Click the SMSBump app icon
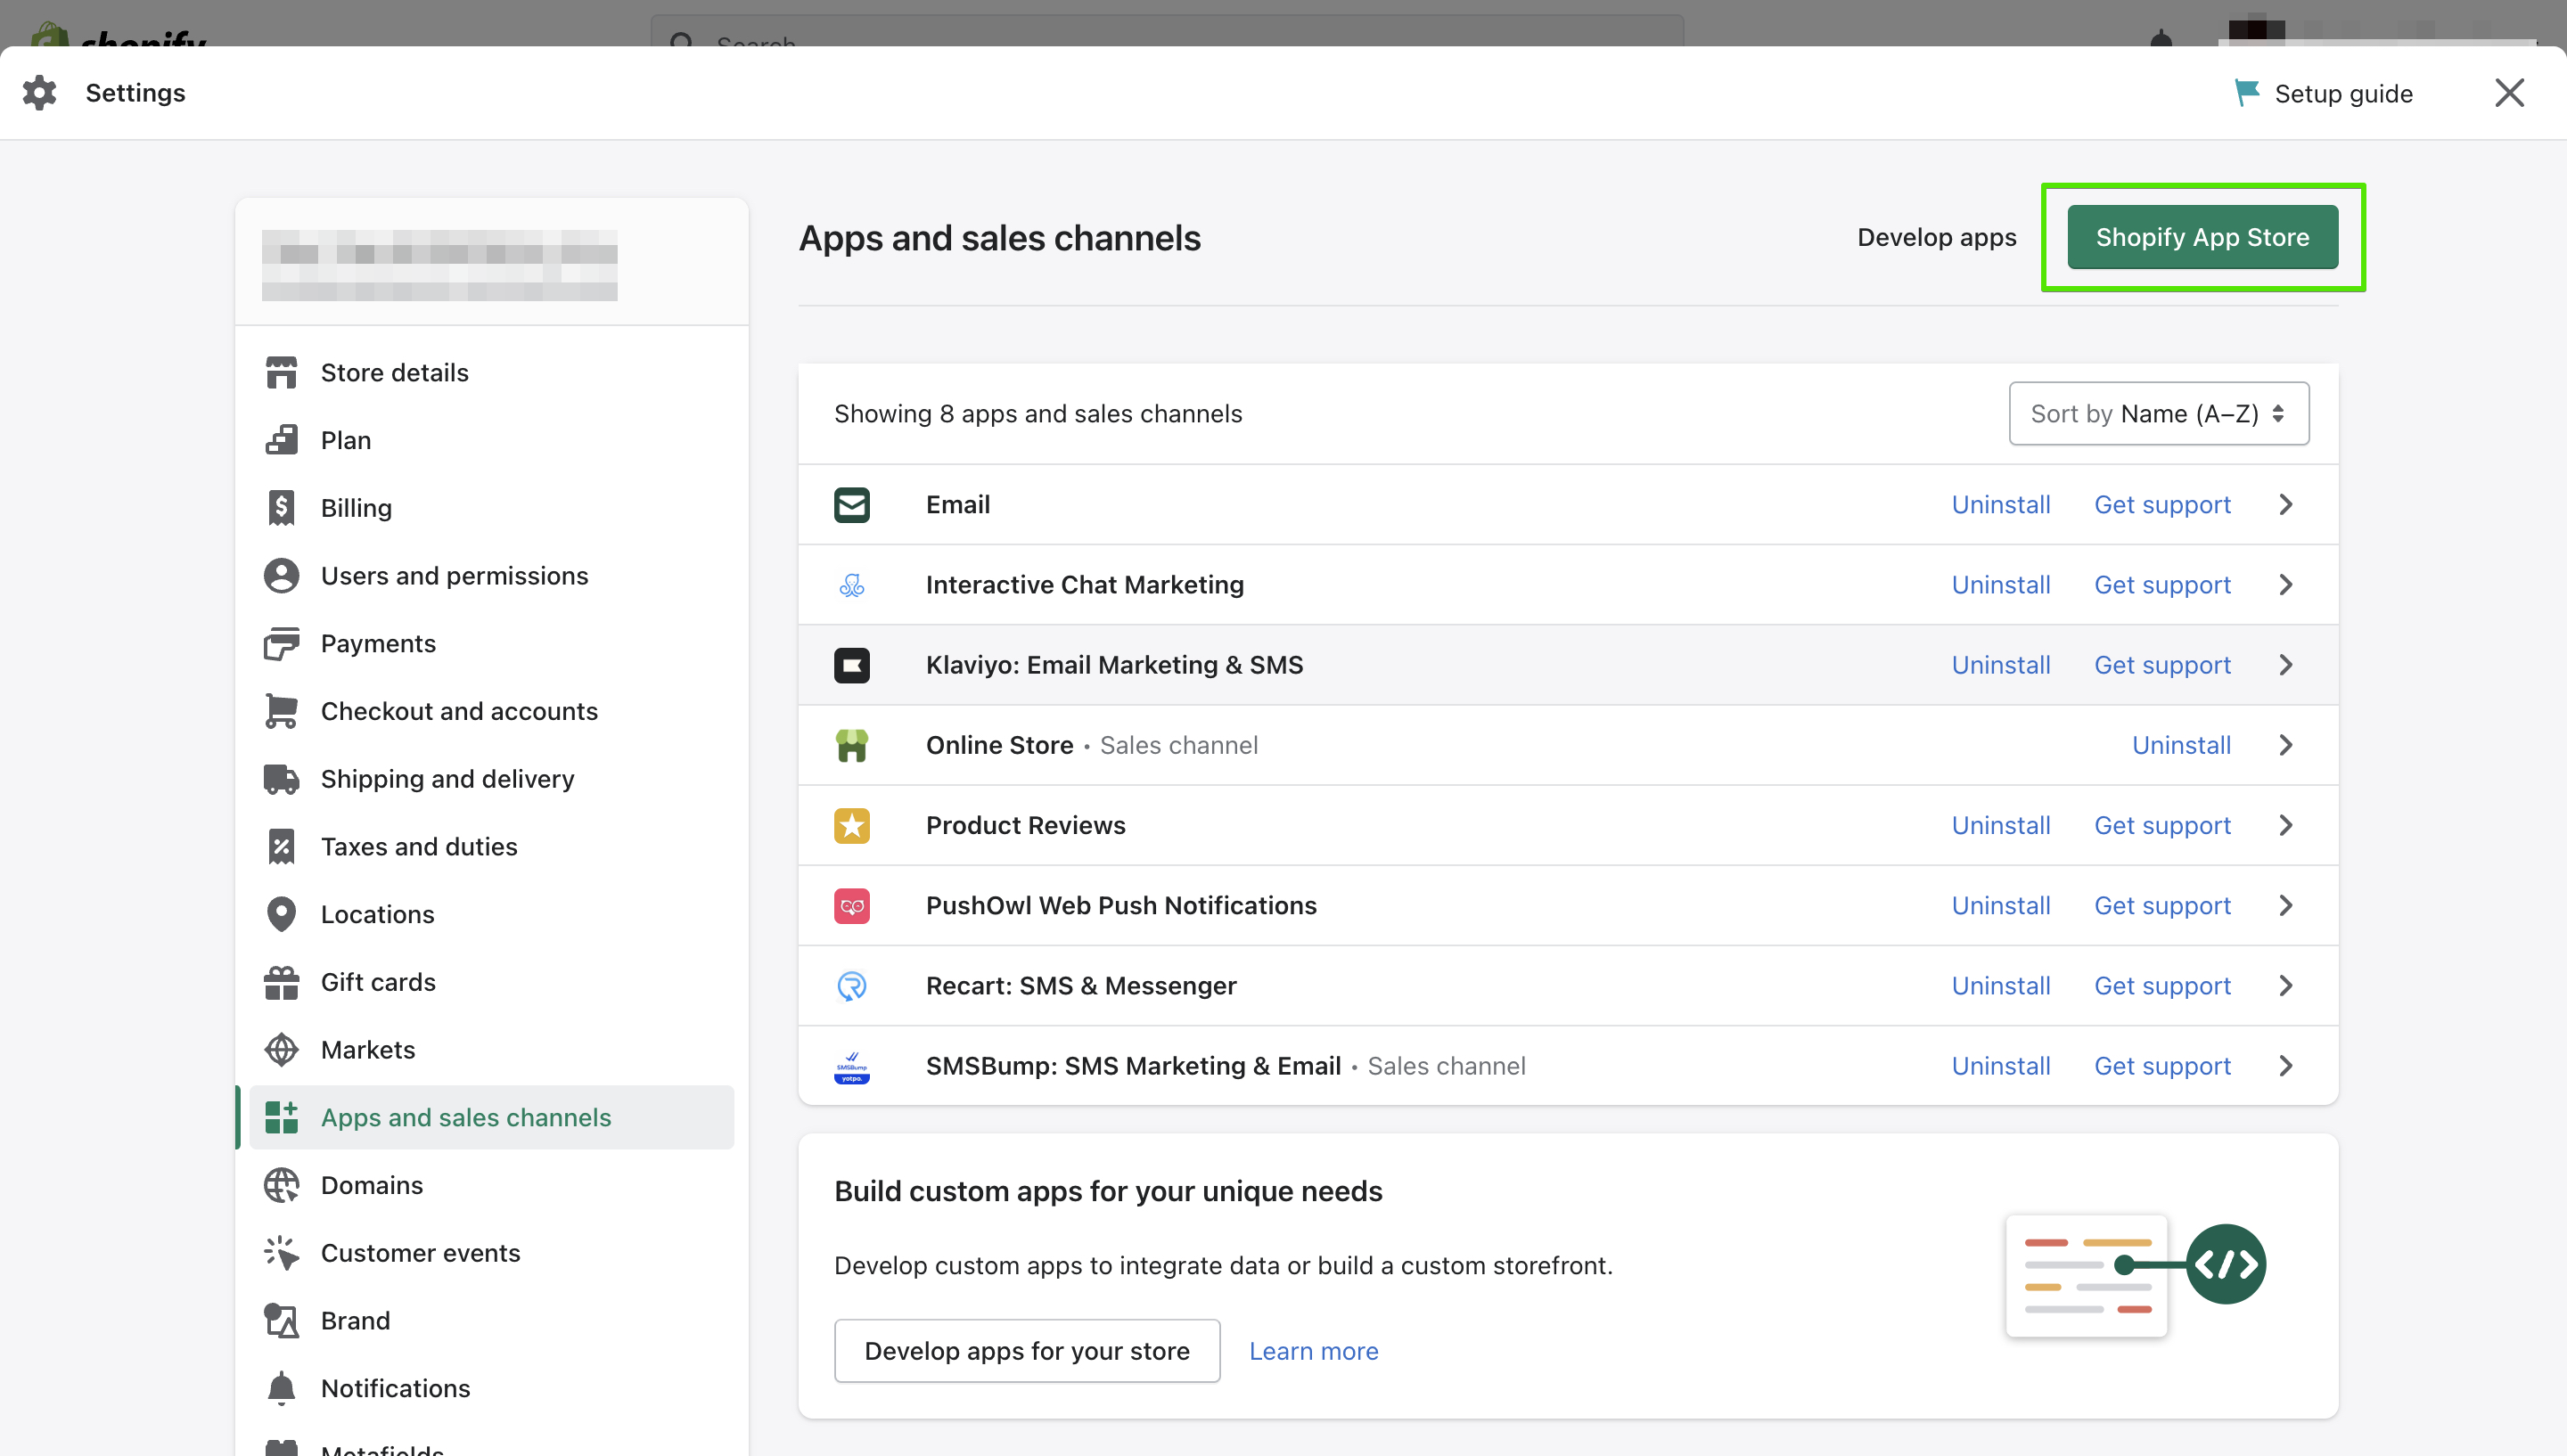The width and height of the screenshot is (2567, 1456). pyautogui.click(x=852, y=1066)
